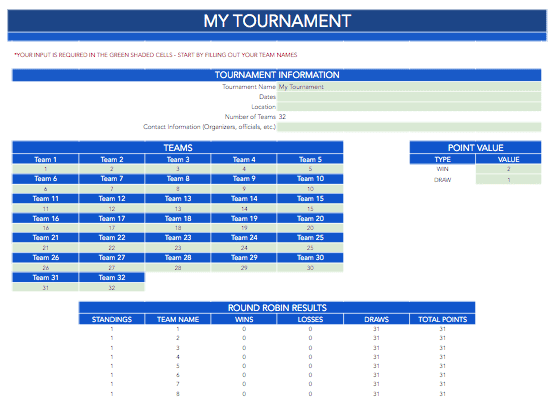The height and width of the screenshot is (405, 556).
Task: Select wins value for team name 4
Action: pyautogui.click(x=244, y=357)
